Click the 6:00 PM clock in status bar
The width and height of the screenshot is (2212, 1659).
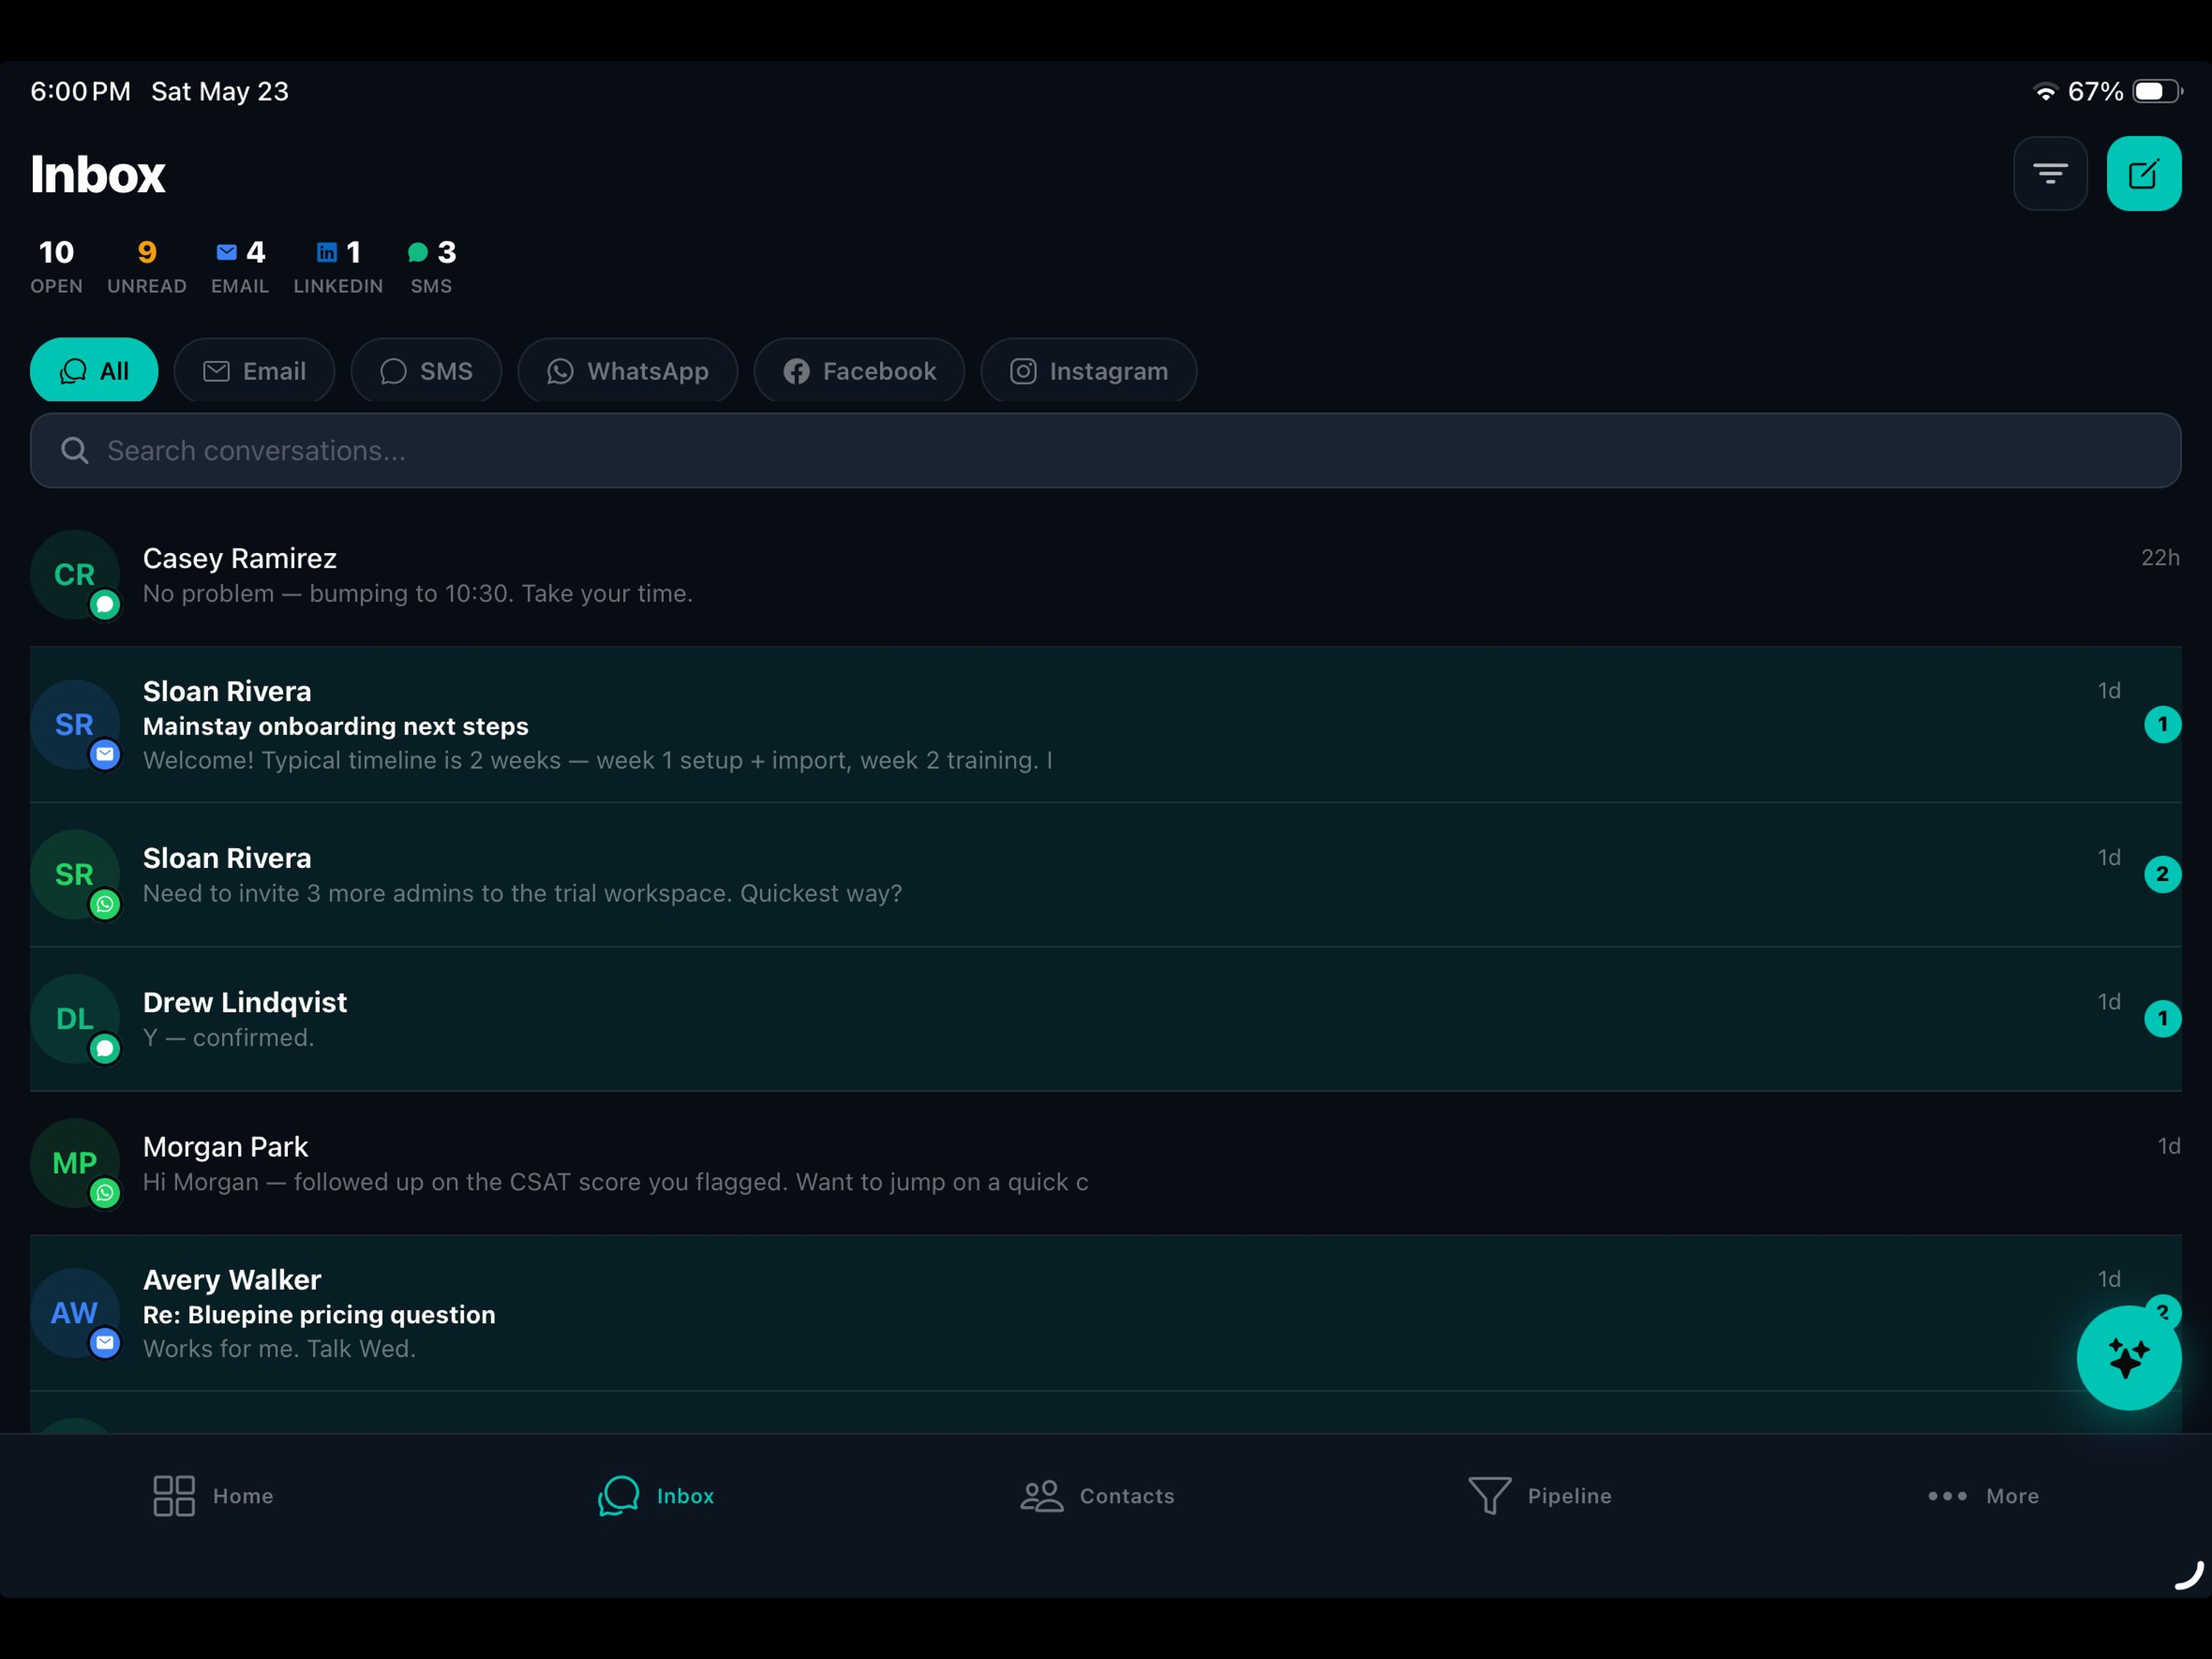pos(80,92)
